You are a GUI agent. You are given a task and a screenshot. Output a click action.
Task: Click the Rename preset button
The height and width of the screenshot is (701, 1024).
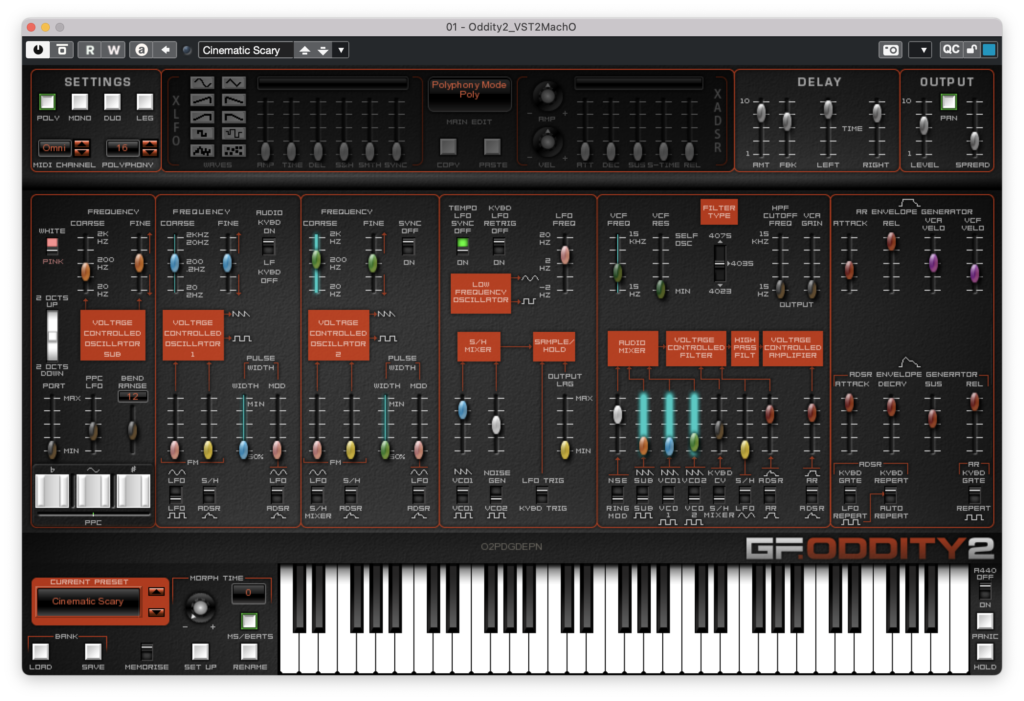249,651
